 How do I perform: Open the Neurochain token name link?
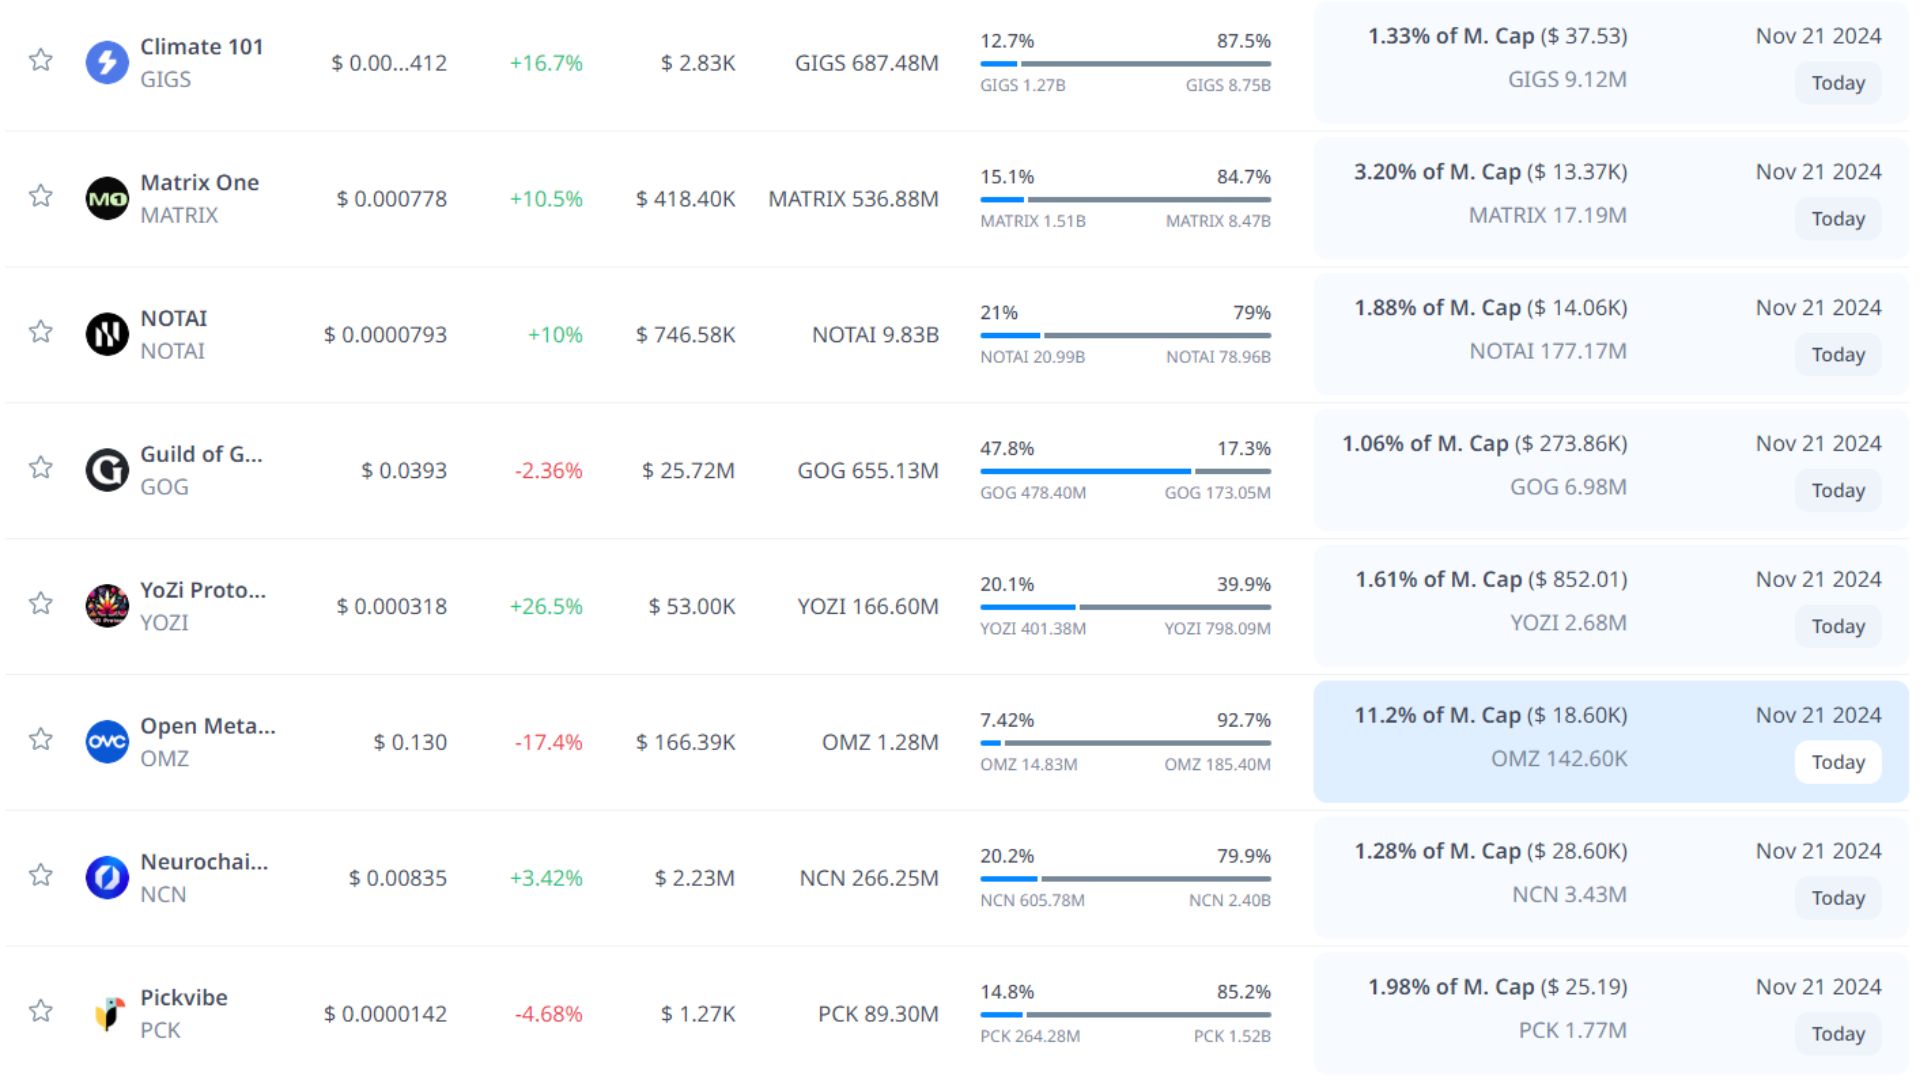pyautogui.click(x=204, y=862)
